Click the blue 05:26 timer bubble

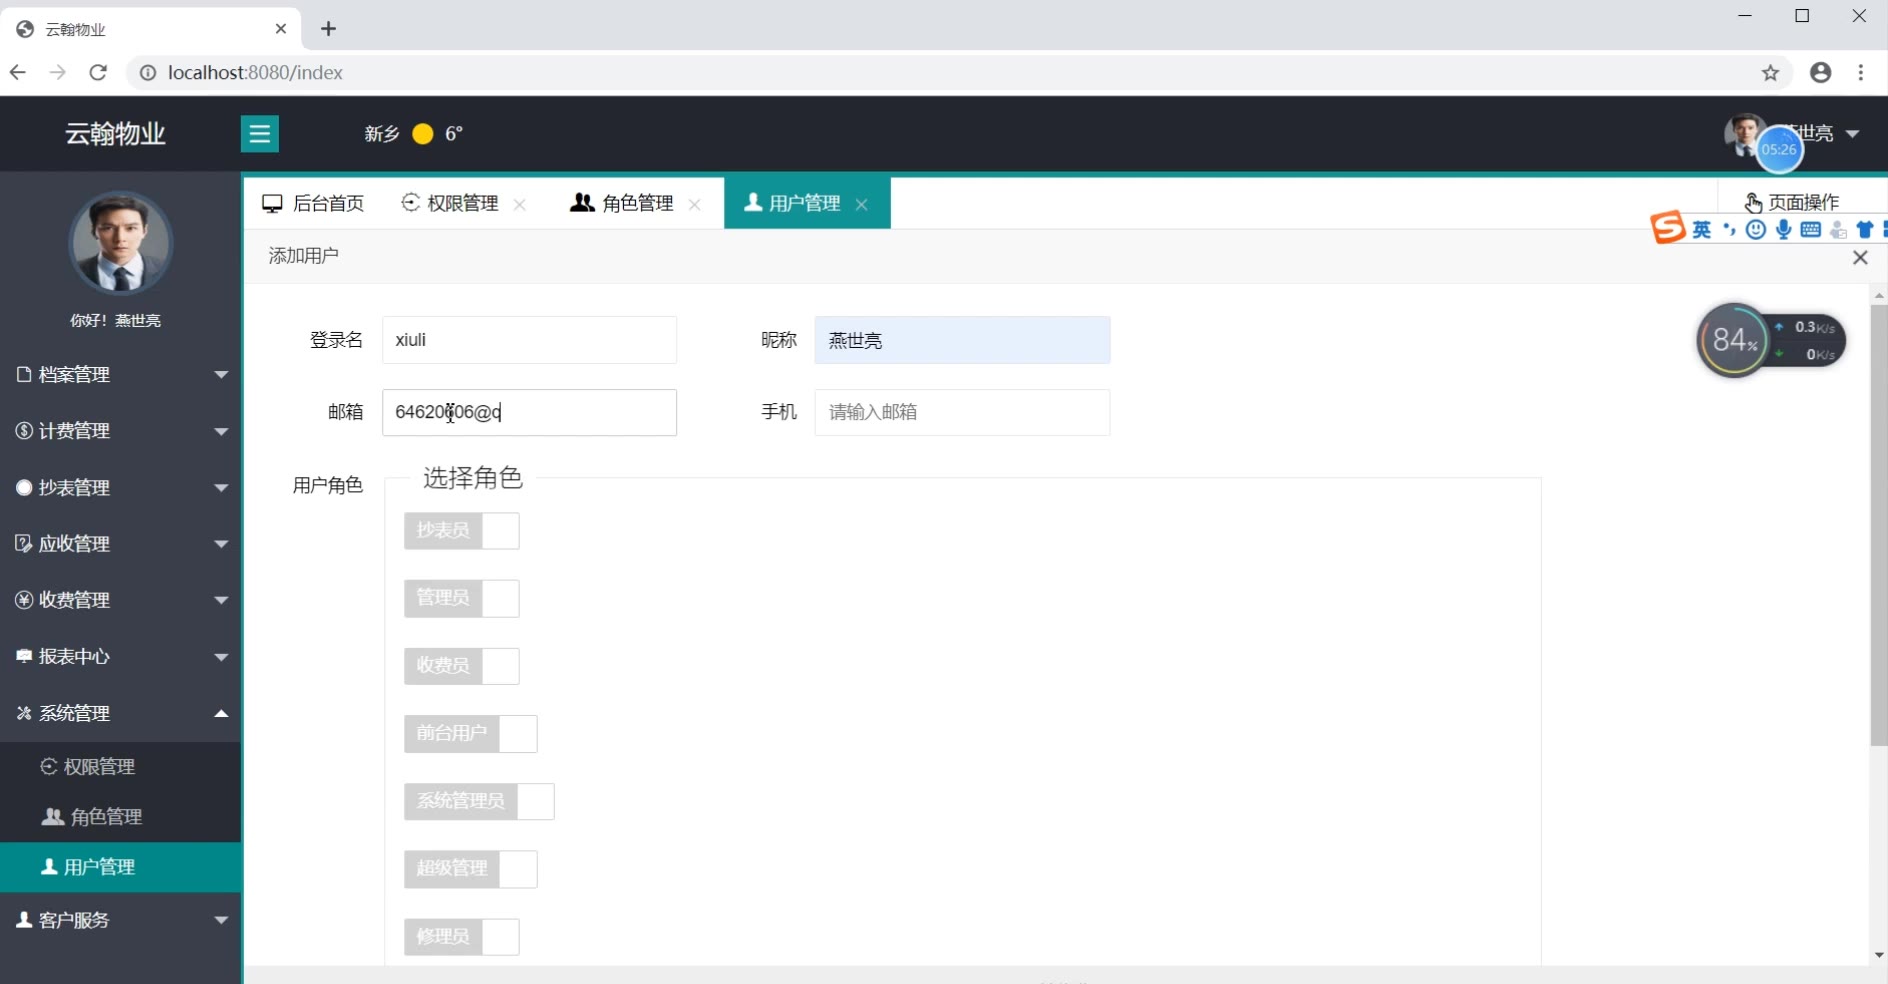1779,150
